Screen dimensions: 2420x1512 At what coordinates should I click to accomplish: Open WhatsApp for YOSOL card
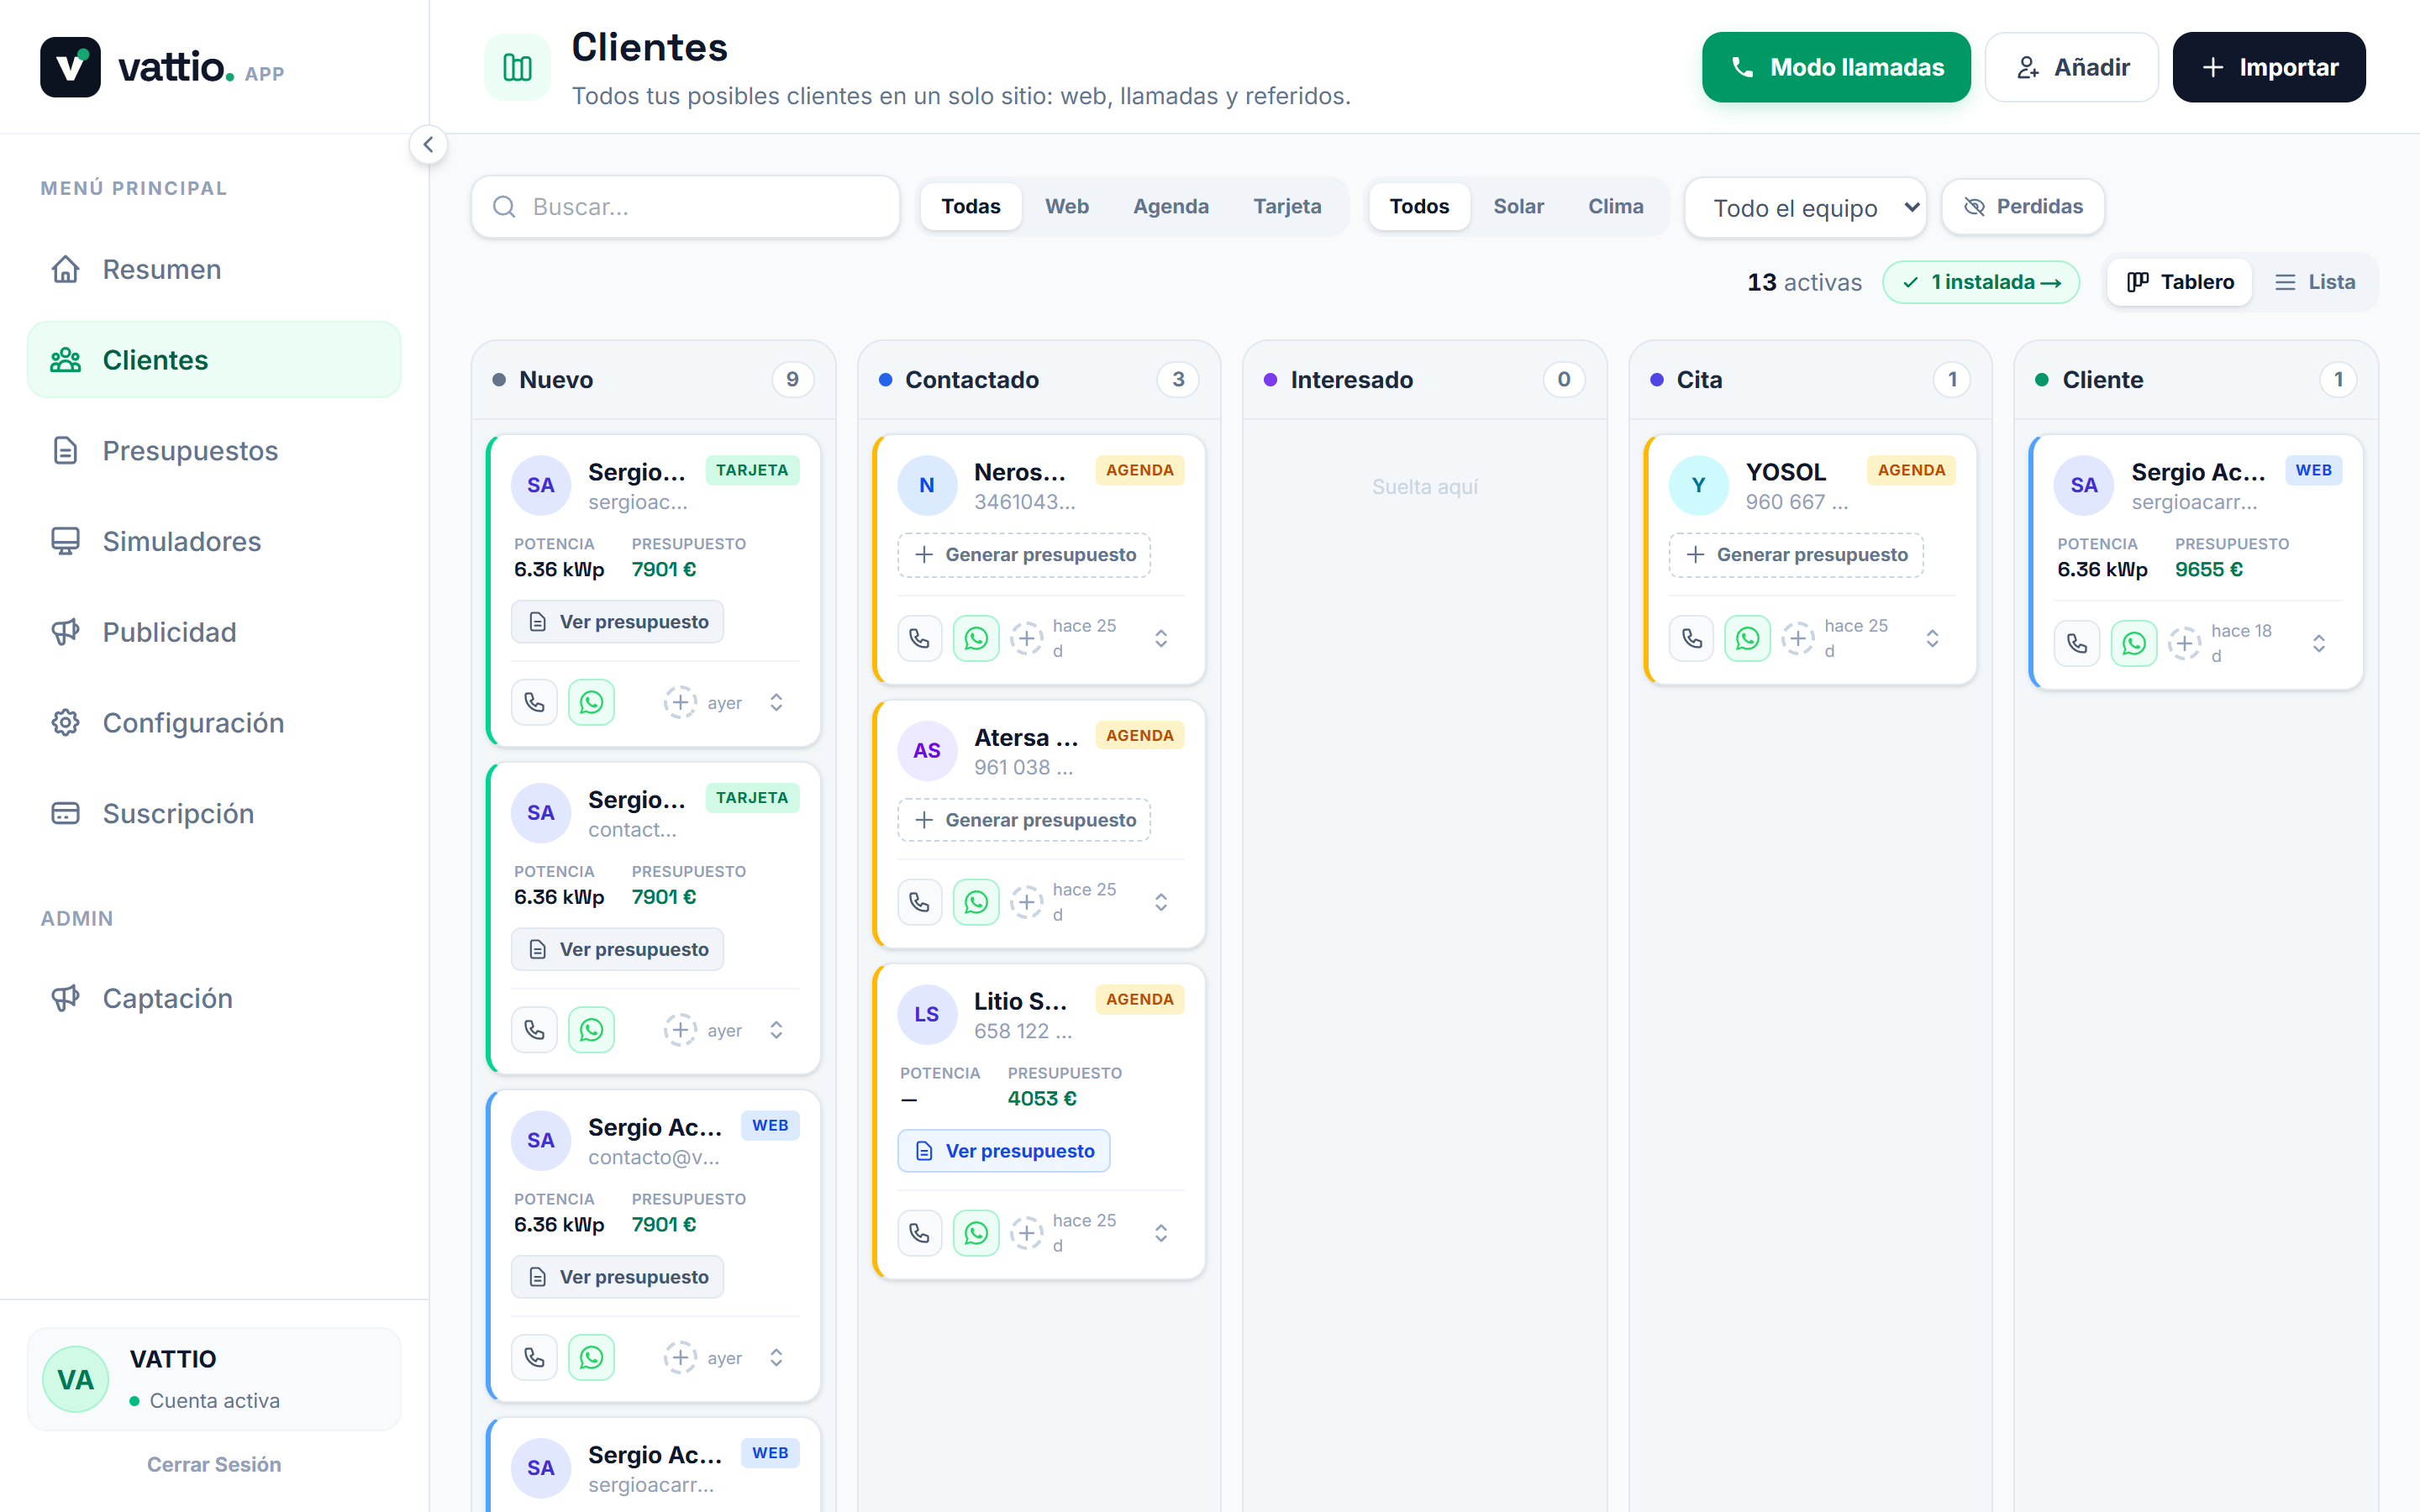coord(1747,638)
